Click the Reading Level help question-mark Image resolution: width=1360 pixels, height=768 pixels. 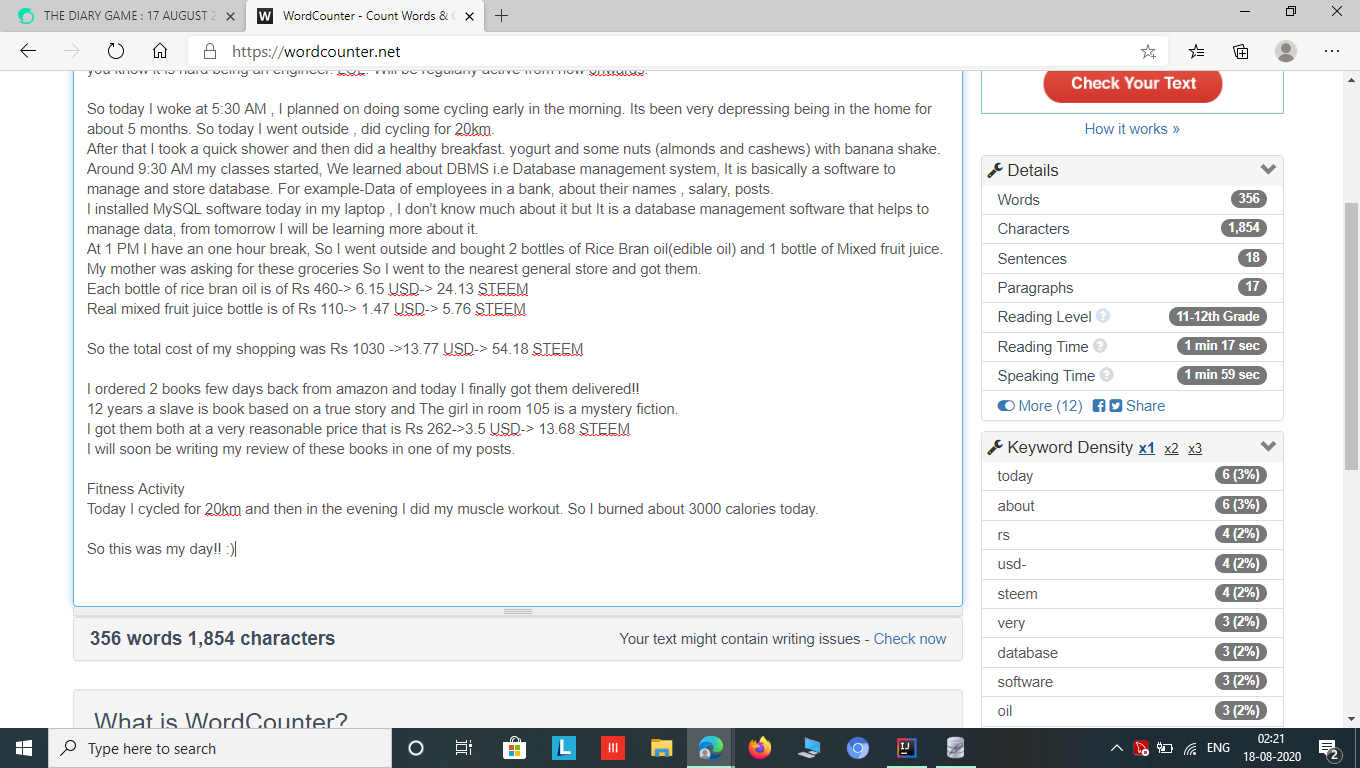coord(1103,316)
